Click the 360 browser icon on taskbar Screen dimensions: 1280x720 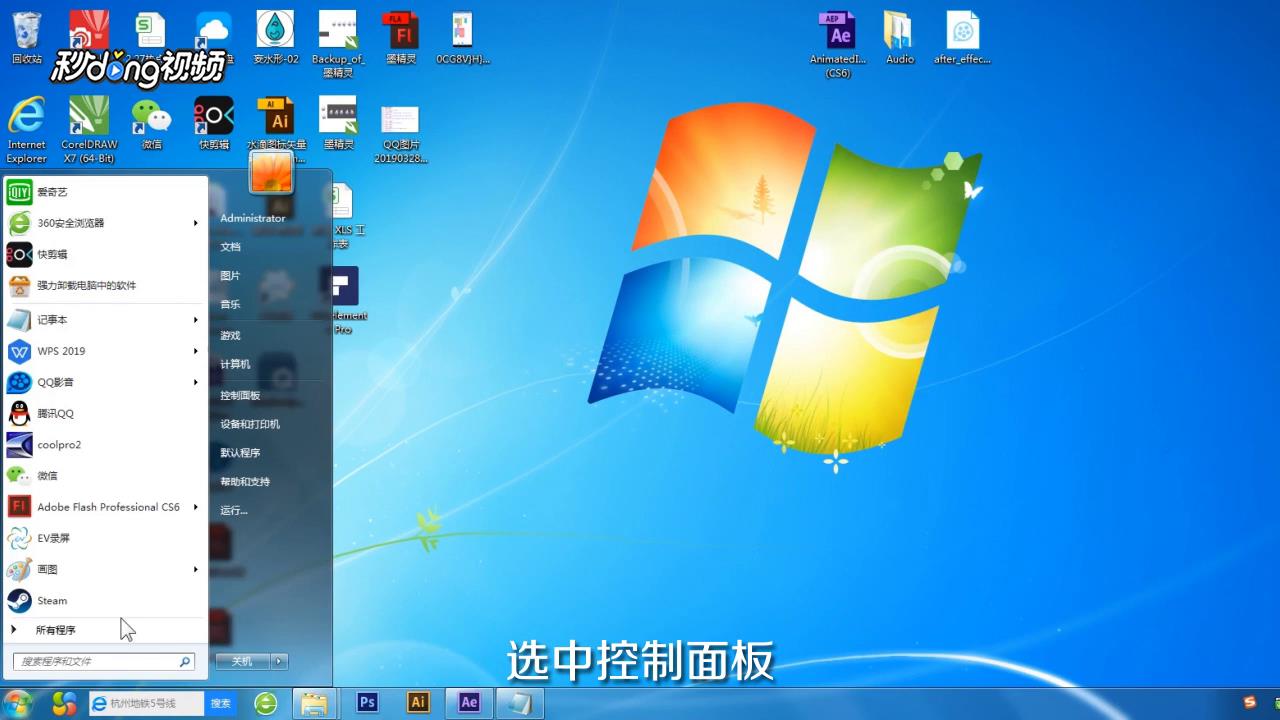266,703
